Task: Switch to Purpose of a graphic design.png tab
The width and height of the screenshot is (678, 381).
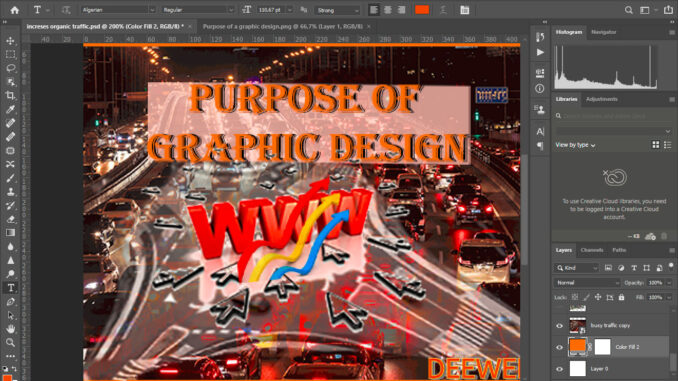Action: coord(282,26)
